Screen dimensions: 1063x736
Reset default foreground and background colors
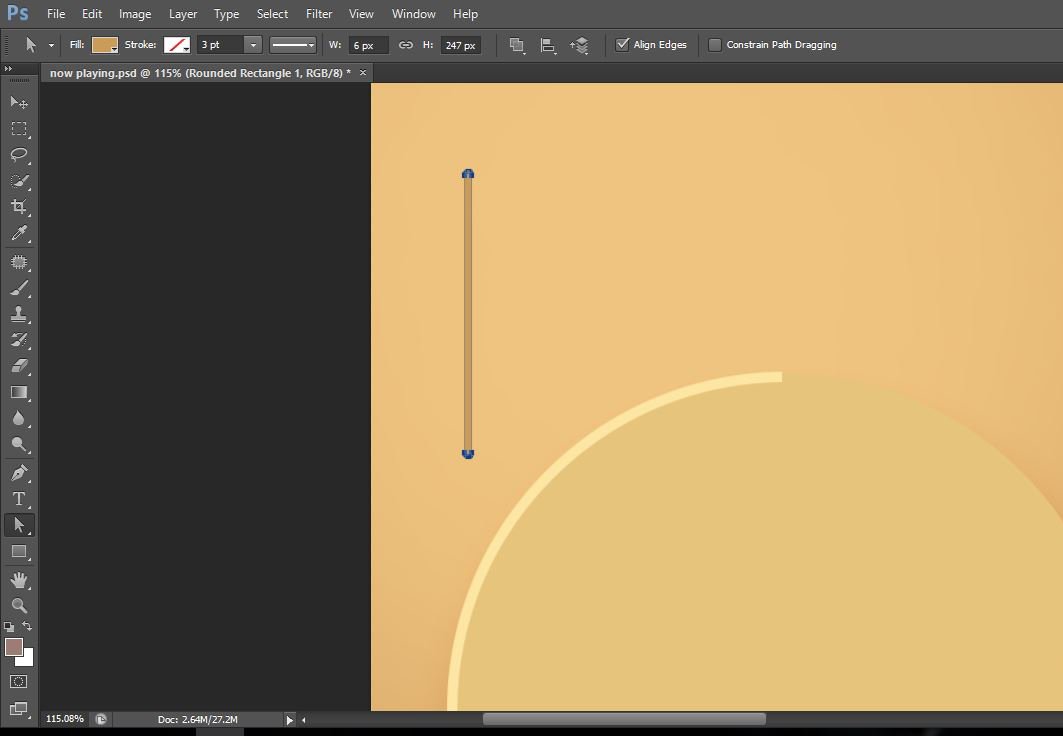[9, 627]
